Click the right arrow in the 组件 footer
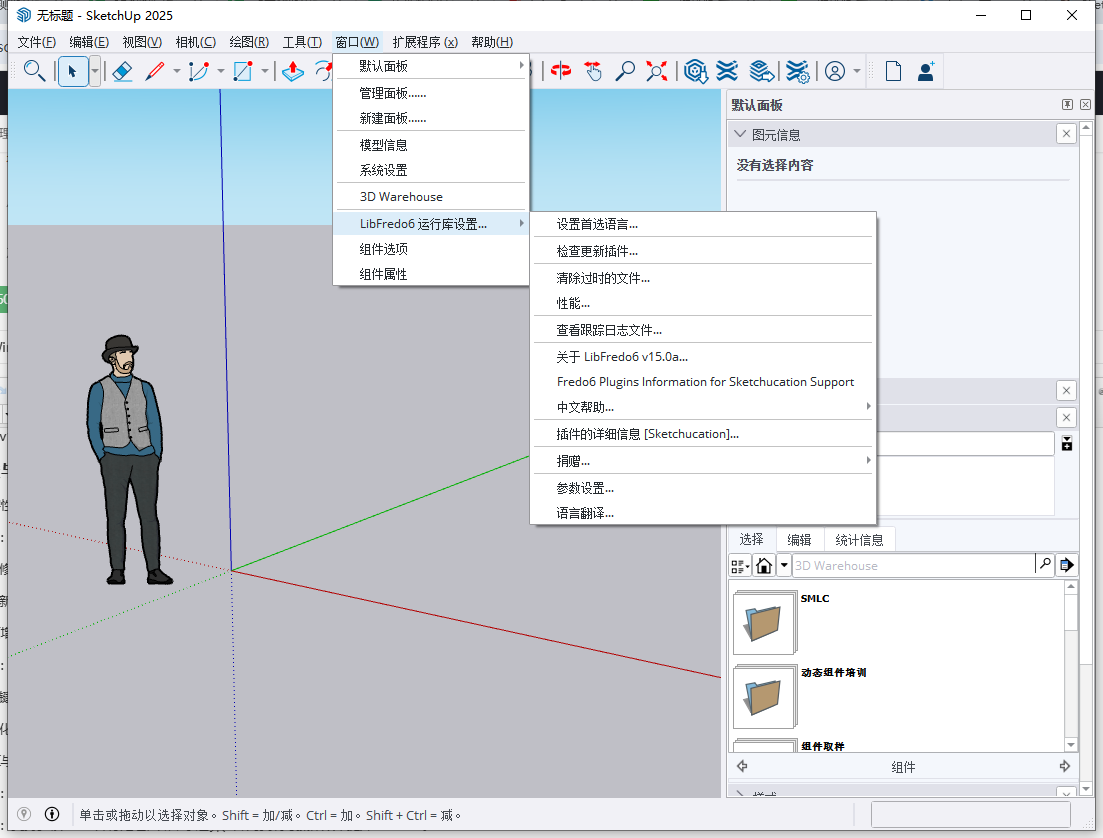Image resolution: width=1103 pixels, height=838 pixels. (1064, 766)
